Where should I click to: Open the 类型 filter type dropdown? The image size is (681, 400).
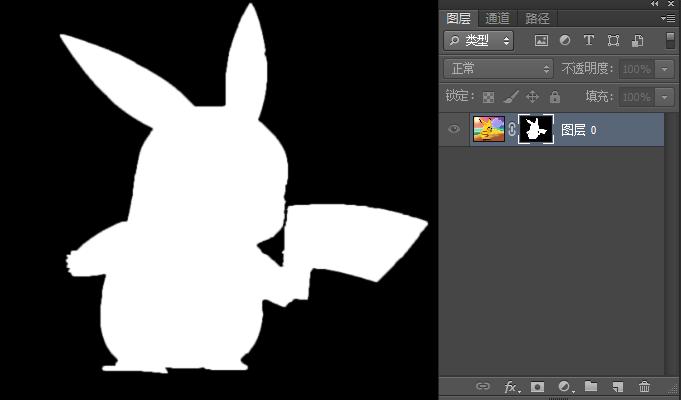(478, 41)
